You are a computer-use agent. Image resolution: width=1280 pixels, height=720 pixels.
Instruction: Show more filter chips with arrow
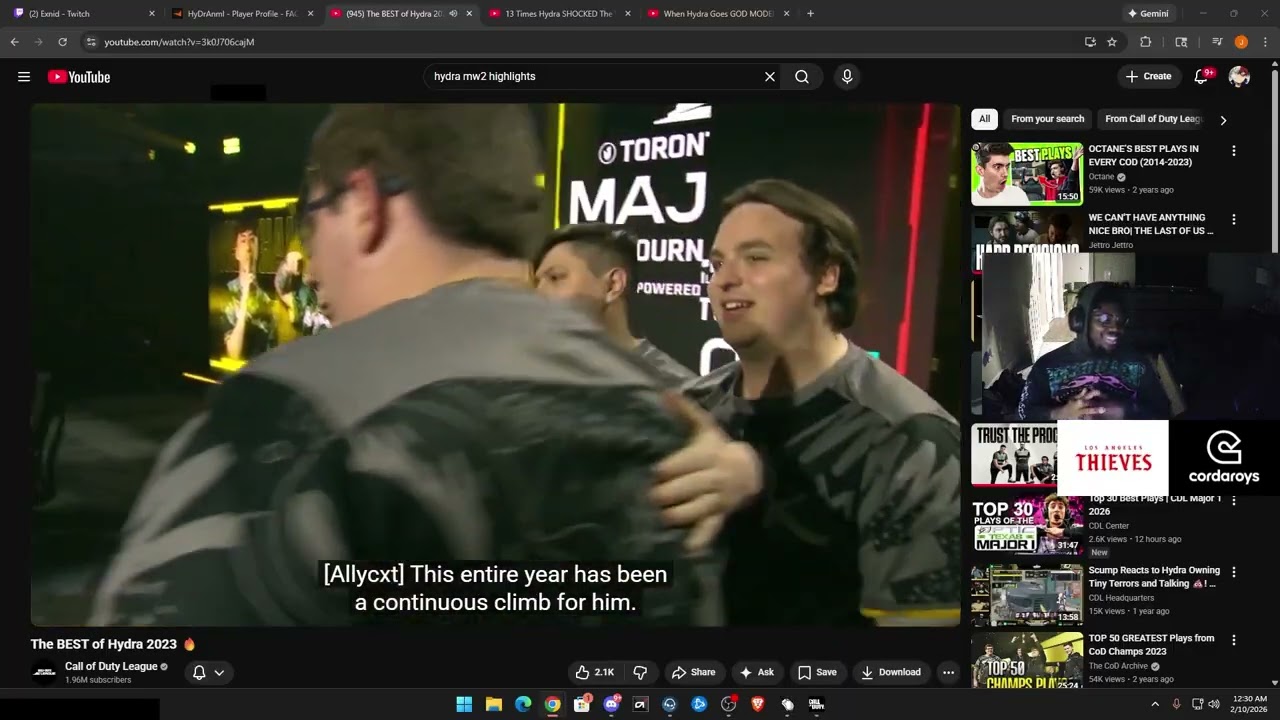click(x=1223, y=120)
